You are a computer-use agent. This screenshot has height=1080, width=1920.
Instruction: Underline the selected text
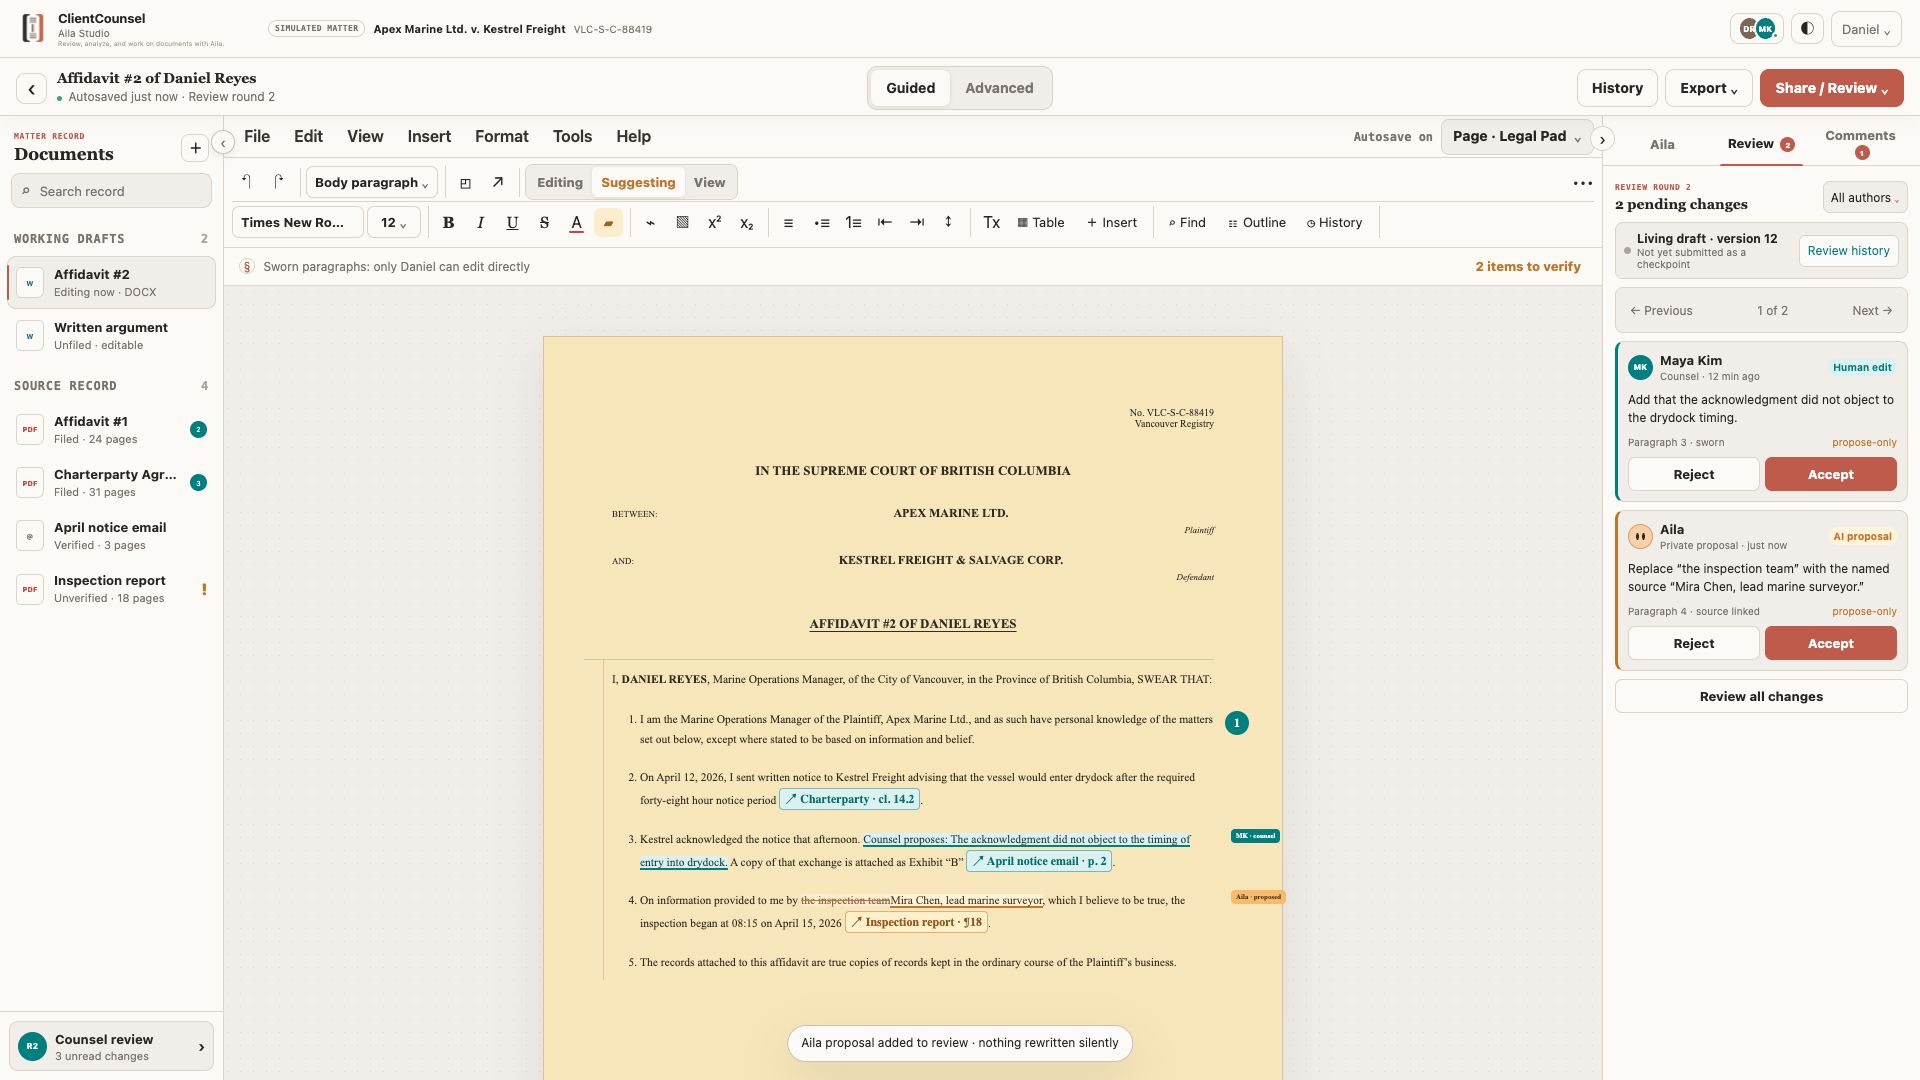[512, 223]
